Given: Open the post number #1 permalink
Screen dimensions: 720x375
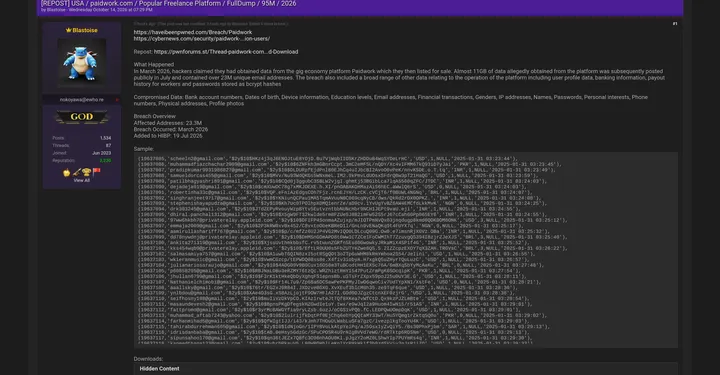Looking at the screenshot, I should point(675,24).
